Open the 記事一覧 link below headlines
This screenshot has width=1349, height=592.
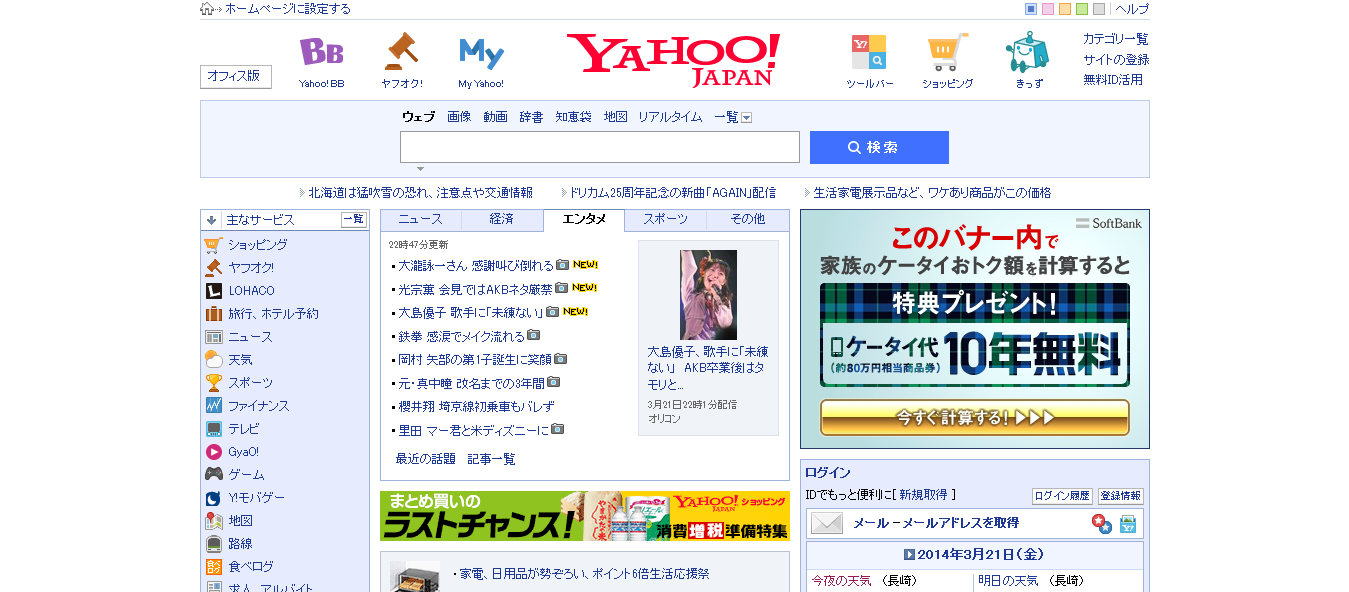(492, 459)
